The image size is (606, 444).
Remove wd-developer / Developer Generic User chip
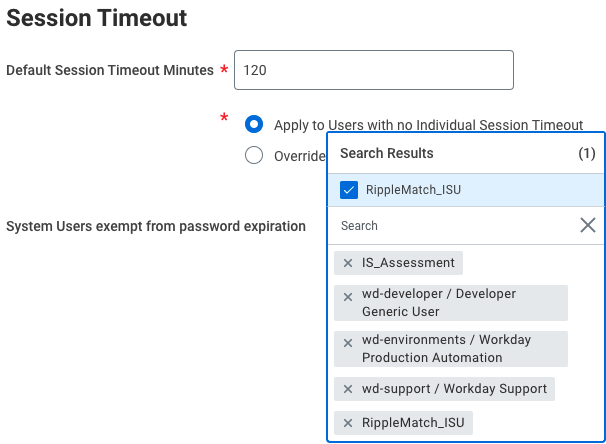pyautogui.click(x=348, y=297)
